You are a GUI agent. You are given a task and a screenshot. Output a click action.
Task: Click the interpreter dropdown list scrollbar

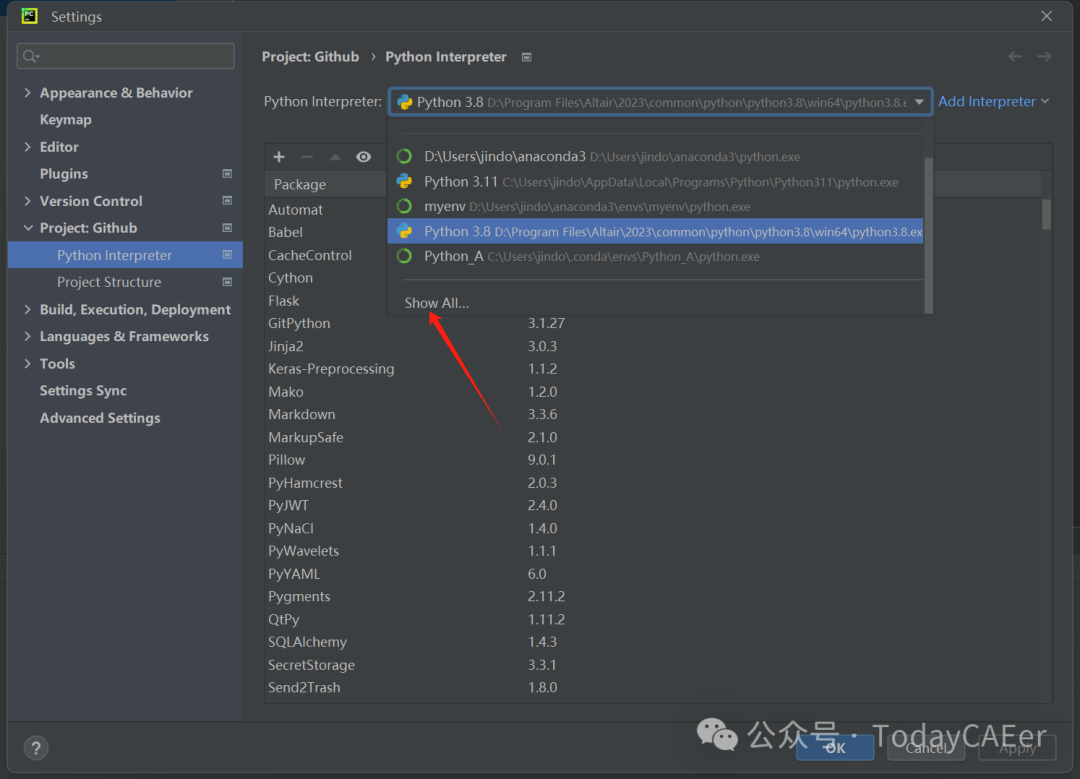coord(928,234)
